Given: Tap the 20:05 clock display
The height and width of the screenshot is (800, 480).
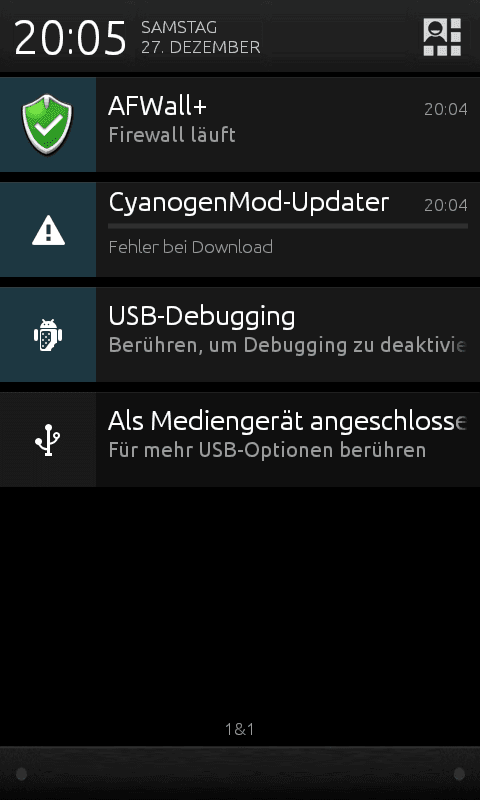Looking at the screenshot, I should [70, 39].
